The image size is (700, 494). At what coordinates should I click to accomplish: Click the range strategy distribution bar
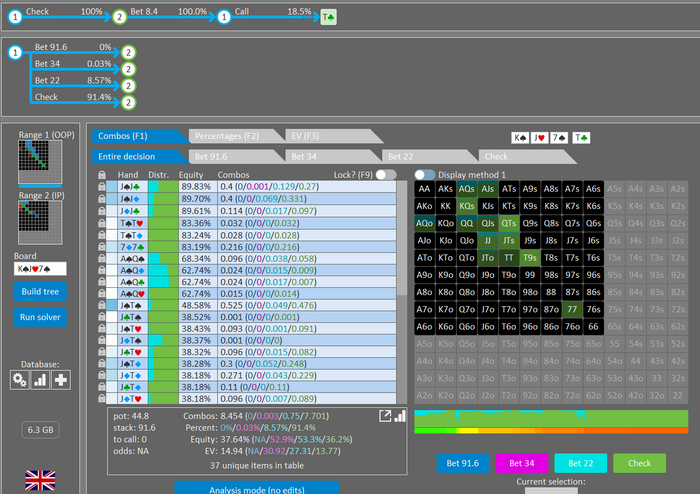coord(551,419)
